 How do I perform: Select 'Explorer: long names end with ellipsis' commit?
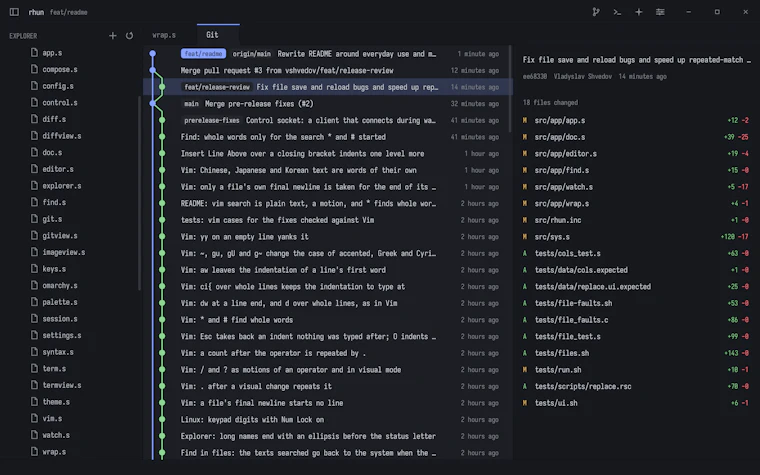point(326,436)
